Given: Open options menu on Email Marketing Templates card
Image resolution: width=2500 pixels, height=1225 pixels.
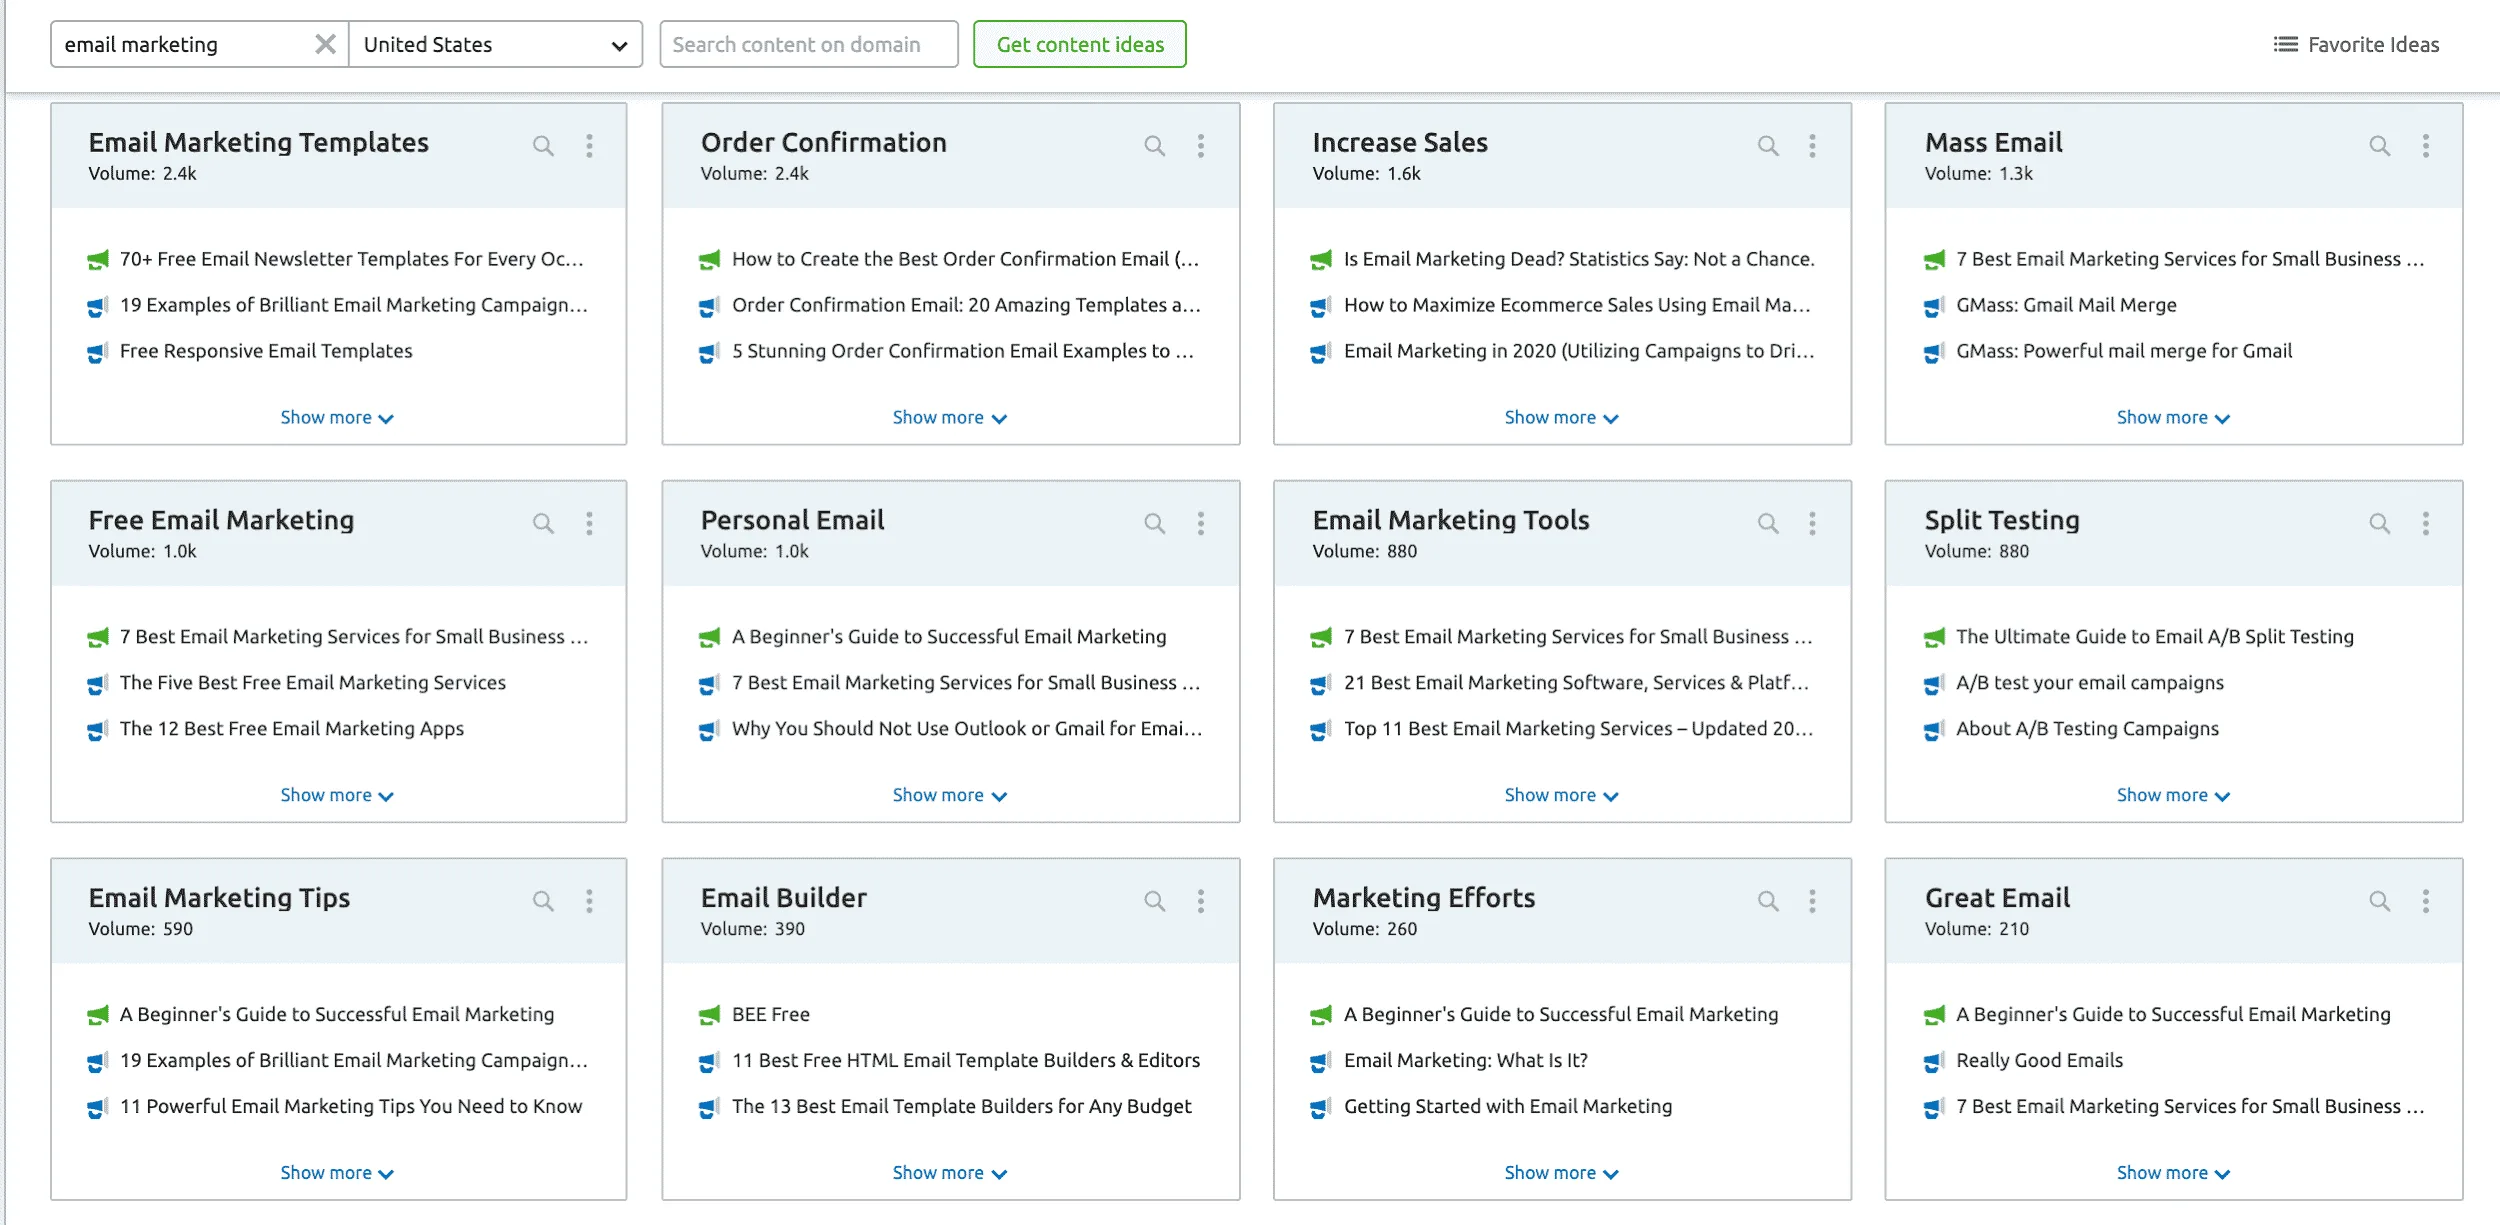Looking at the screenshot, I should click(x=589, y=146).
